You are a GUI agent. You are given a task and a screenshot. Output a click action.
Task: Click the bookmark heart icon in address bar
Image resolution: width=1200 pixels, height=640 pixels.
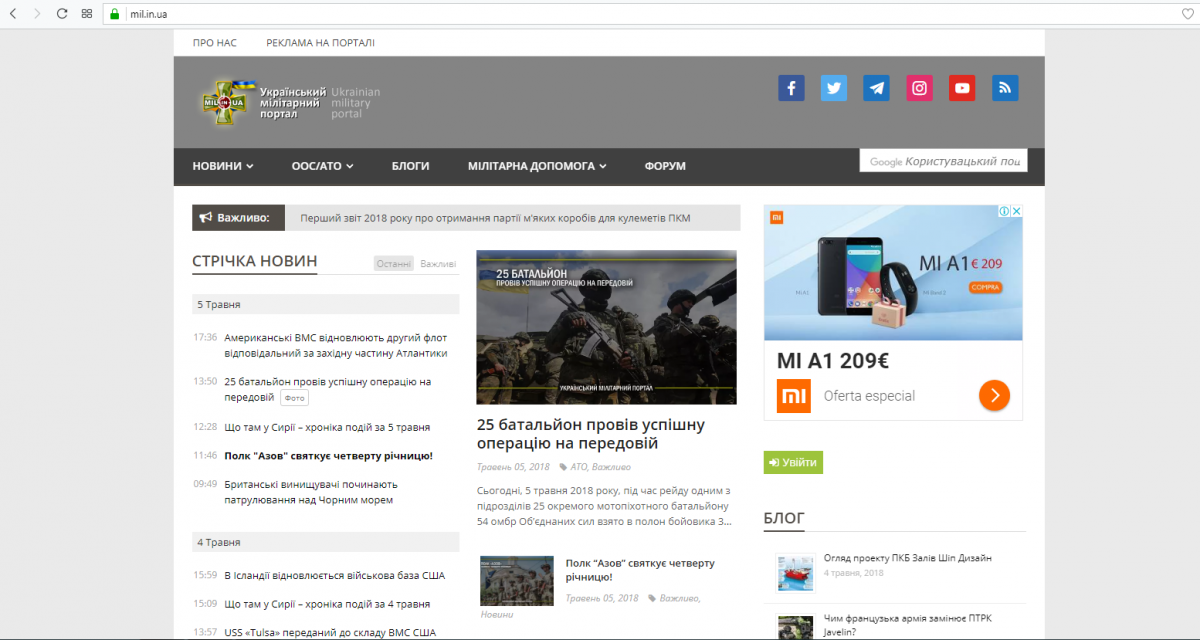click(1187, 14)
